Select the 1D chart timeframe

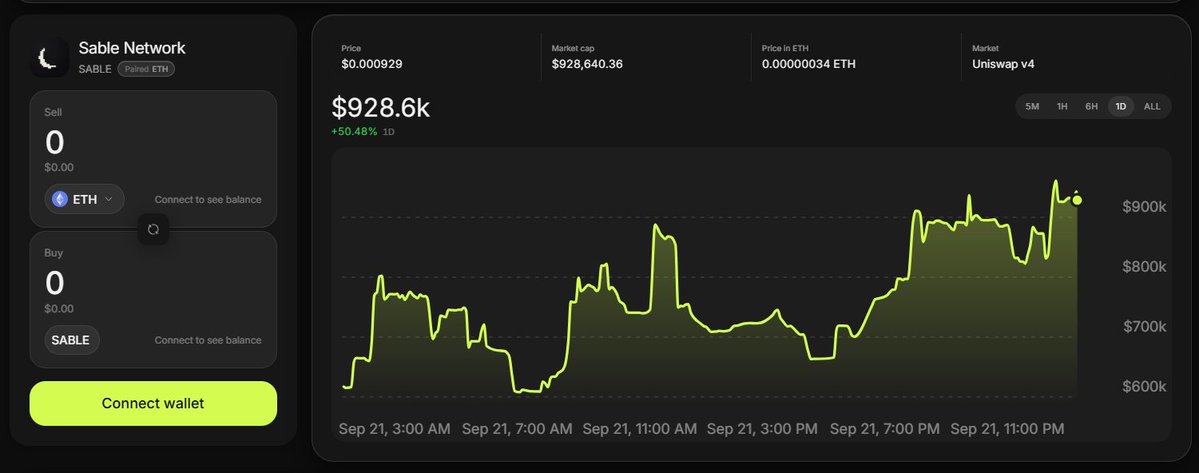point(1121,106)
